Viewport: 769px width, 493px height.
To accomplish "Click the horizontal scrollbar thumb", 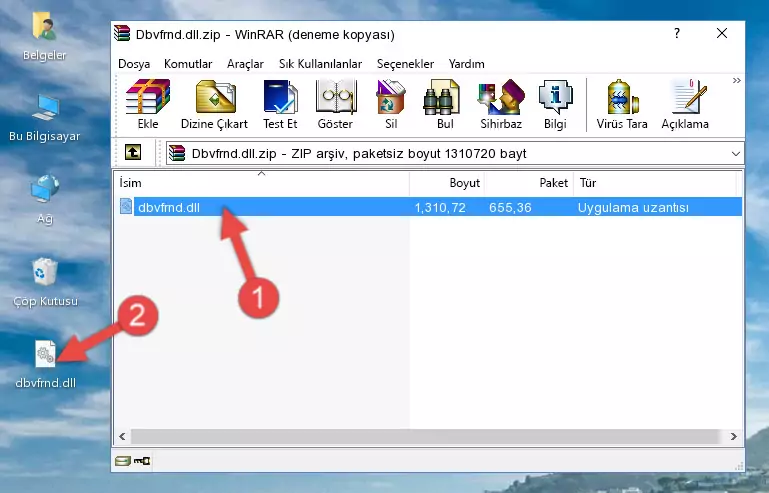I will click(425, 436).
